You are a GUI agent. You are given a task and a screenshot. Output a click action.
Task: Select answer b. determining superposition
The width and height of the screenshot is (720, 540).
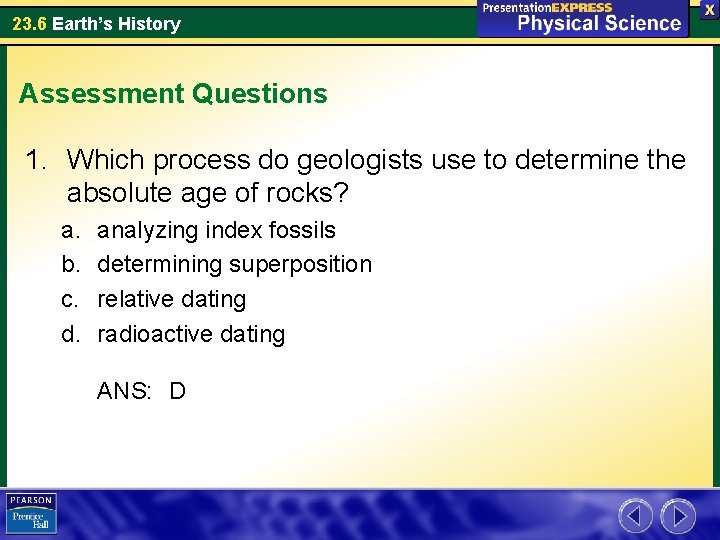pos(216,264)
